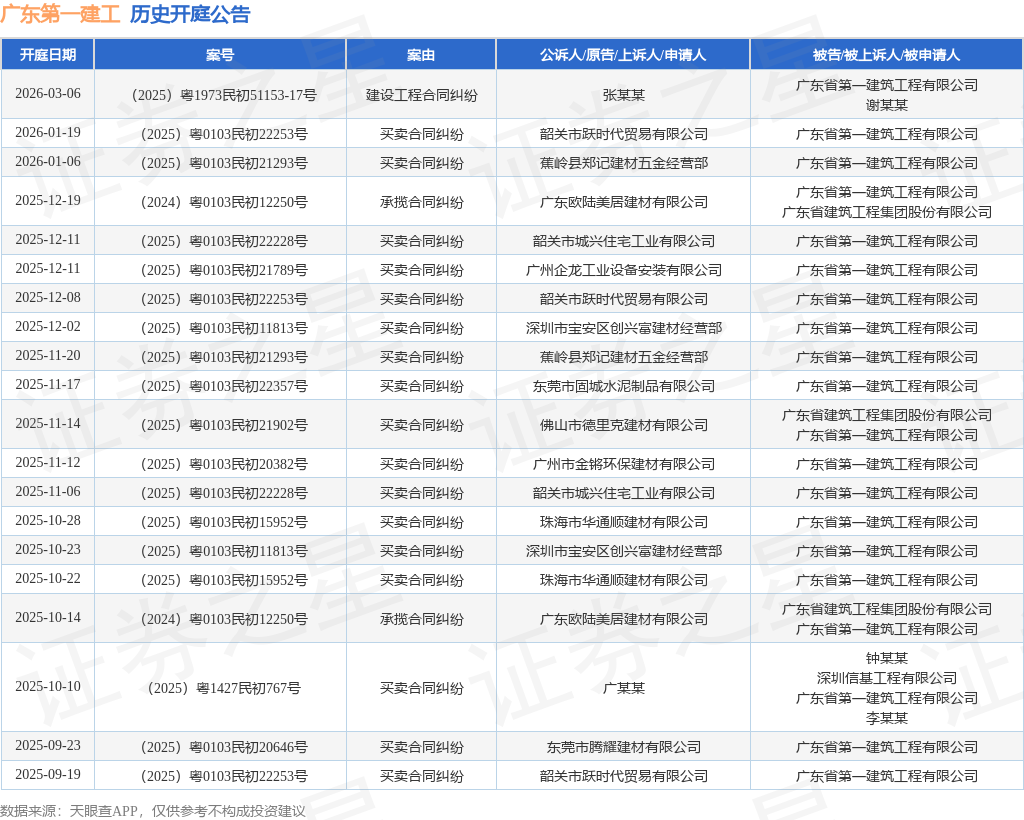Click the date 2025-11-14
The image size is (1024, 820).
pos(48,424)
